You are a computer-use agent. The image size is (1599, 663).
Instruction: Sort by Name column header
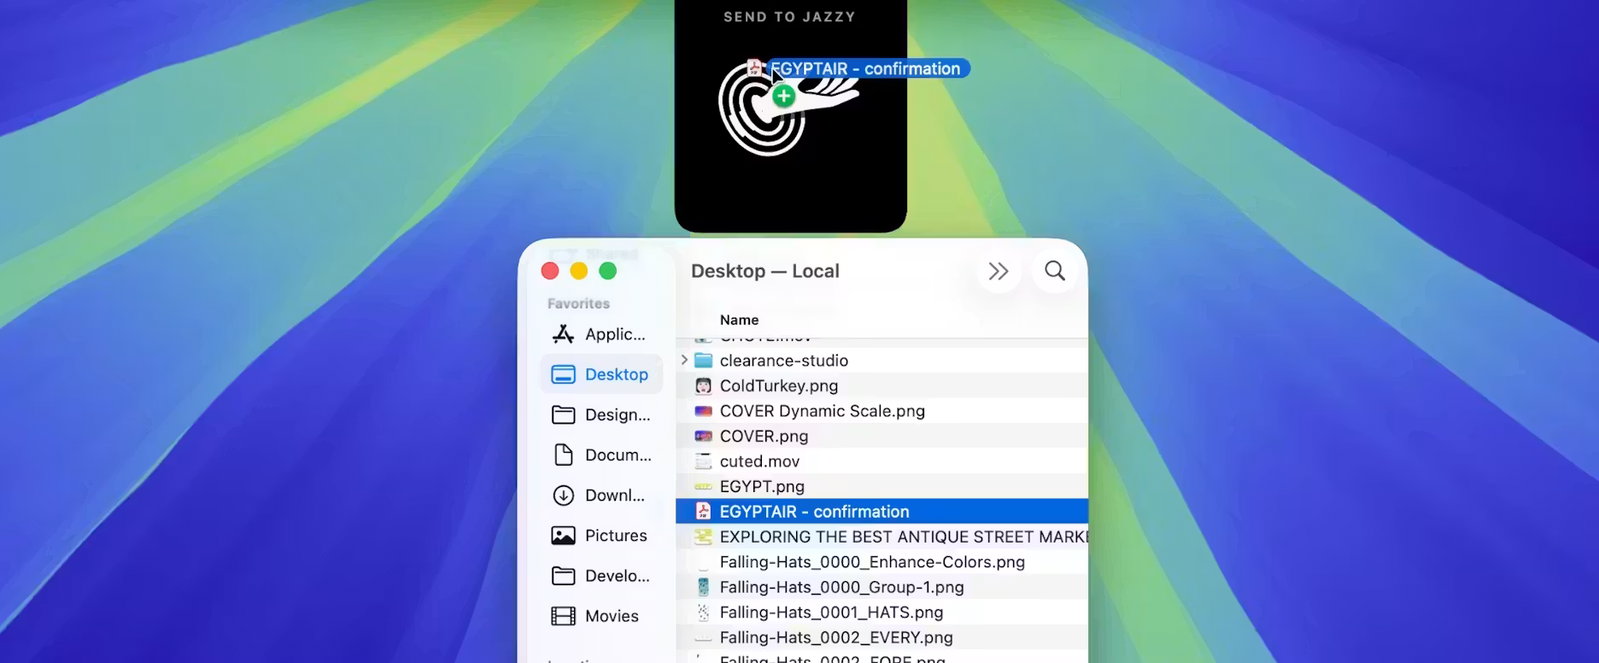pos(739,320)
